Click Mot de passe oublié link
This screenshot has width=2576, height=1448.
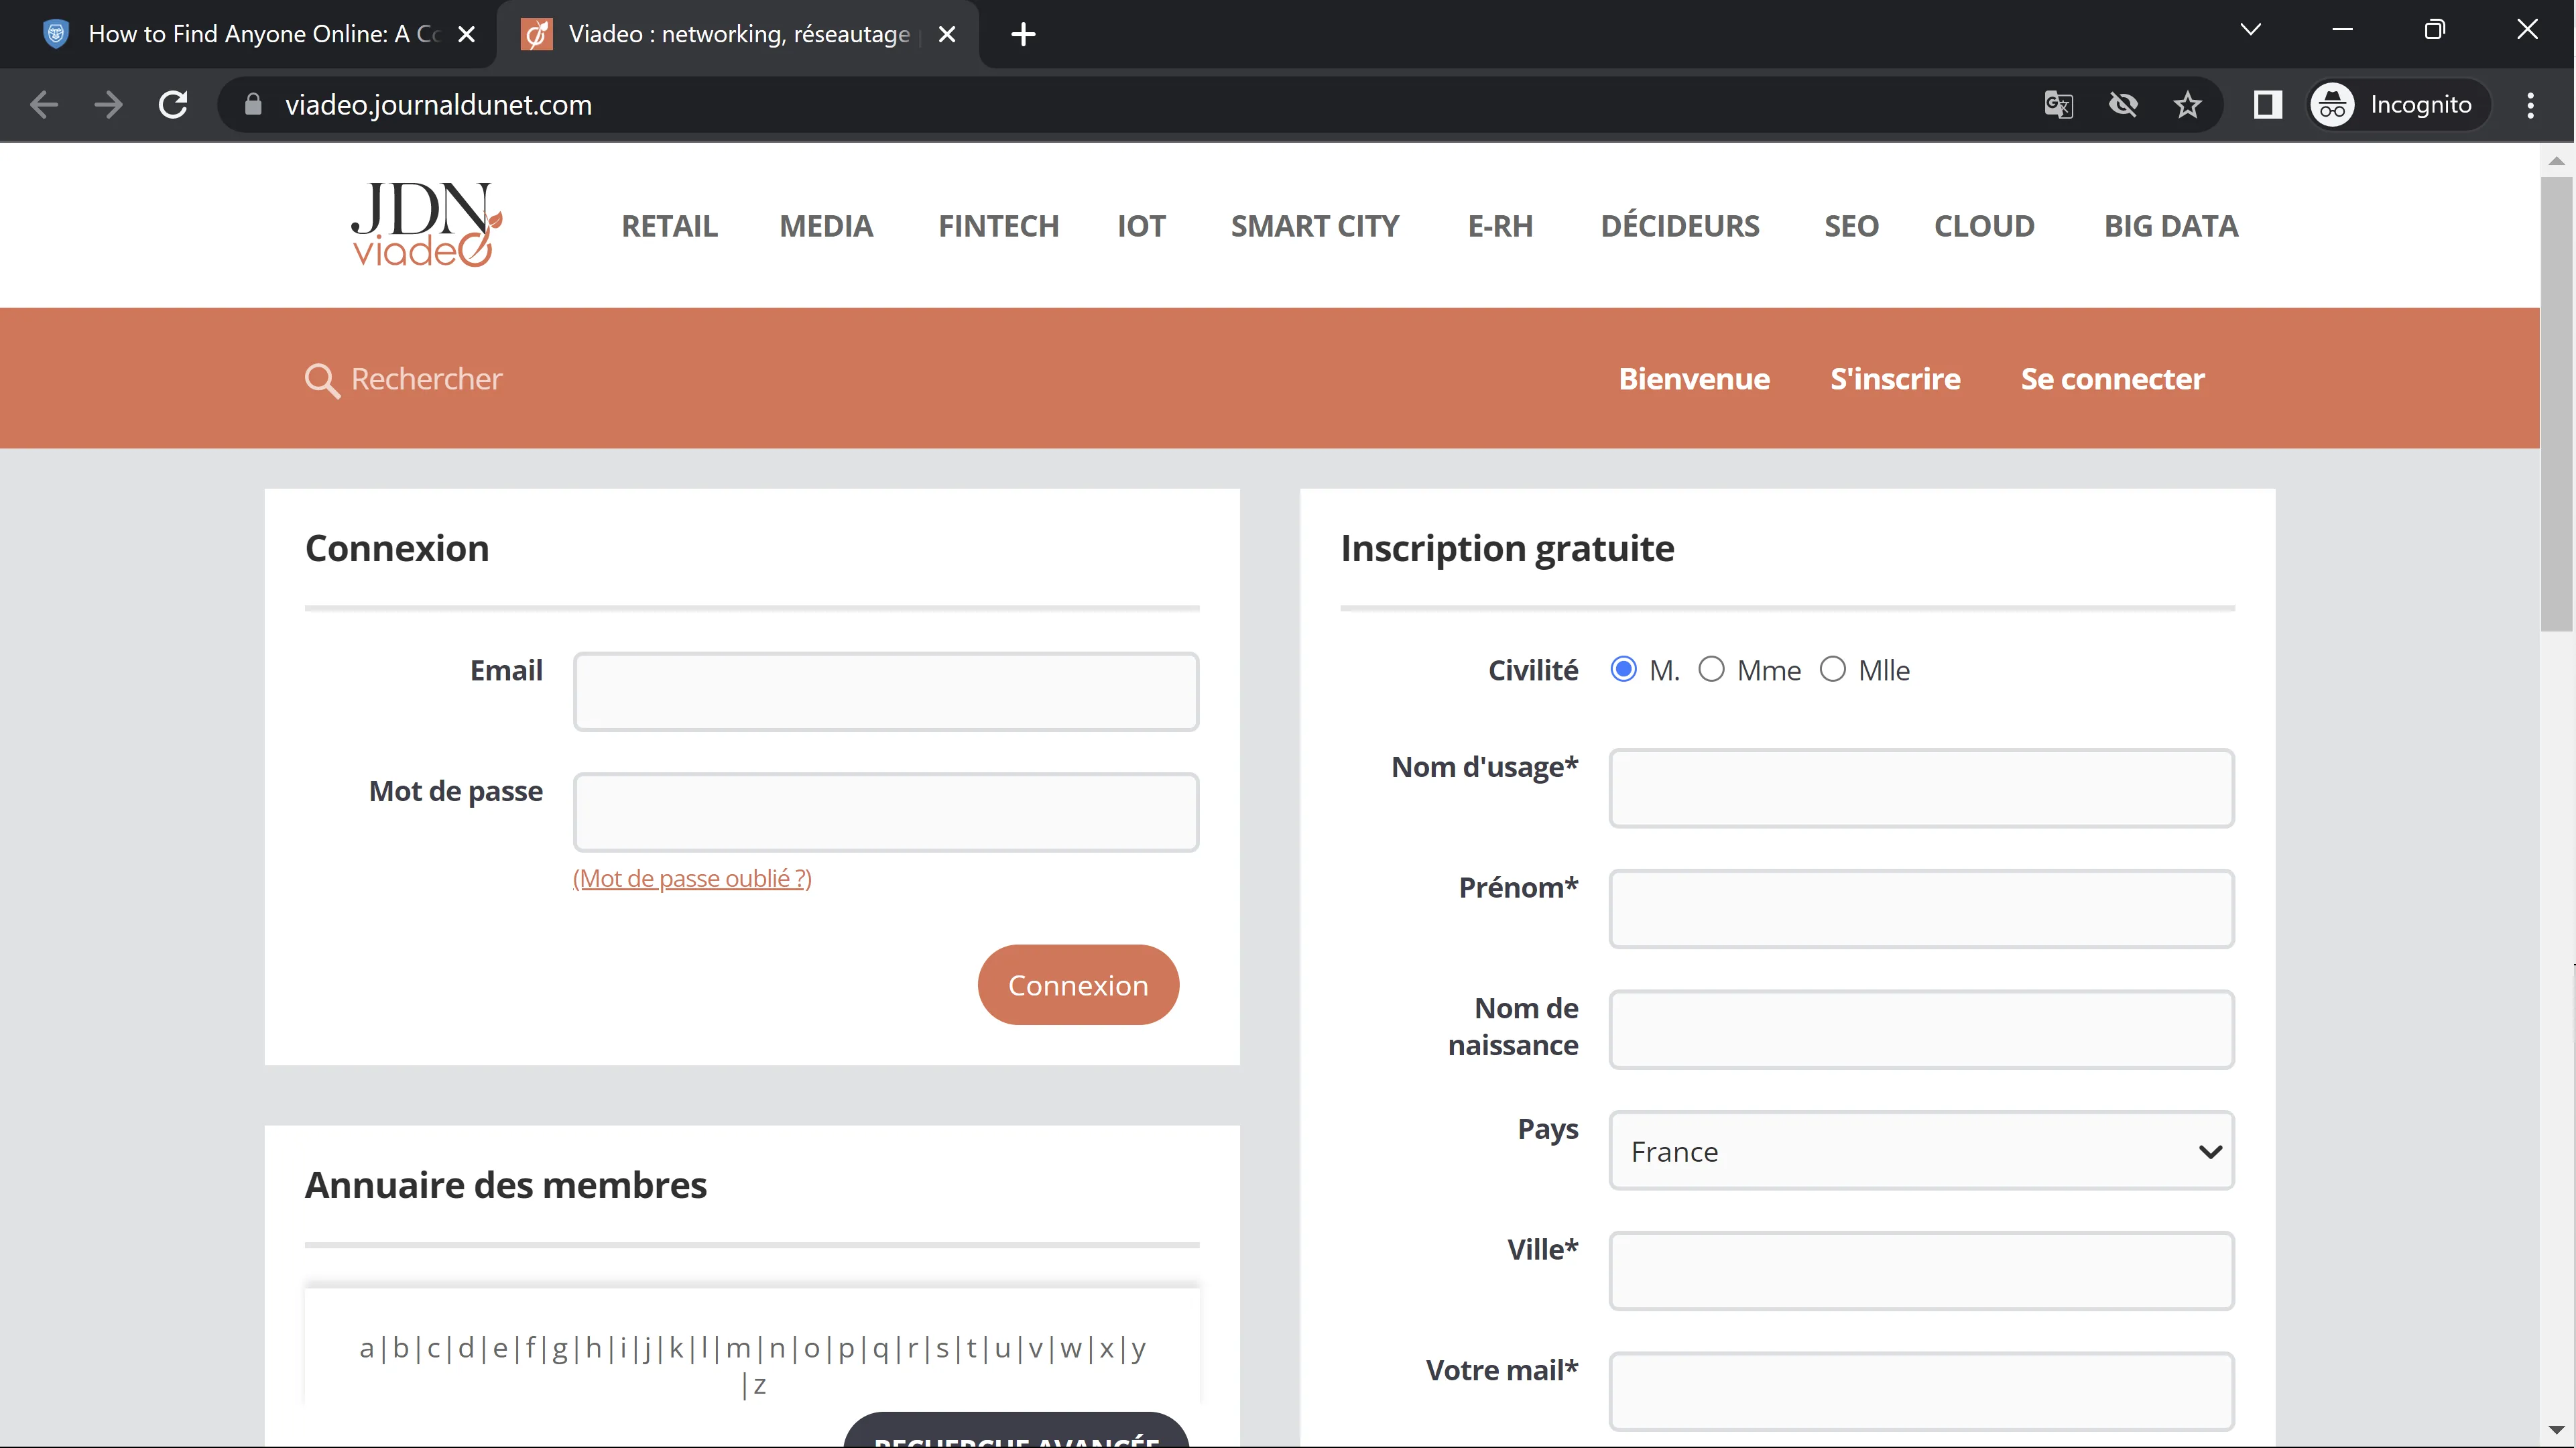click(x=692, y=878)
